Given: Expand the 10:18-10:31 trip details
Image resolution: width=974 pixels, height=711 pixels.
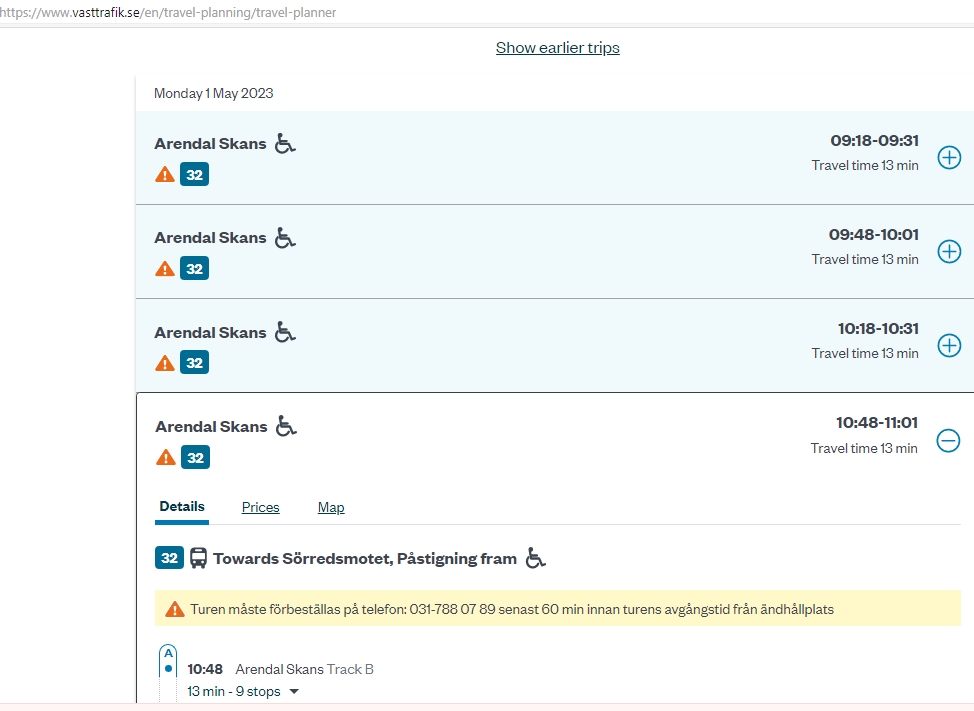Looking at the screenshot, I should (948, 345).
